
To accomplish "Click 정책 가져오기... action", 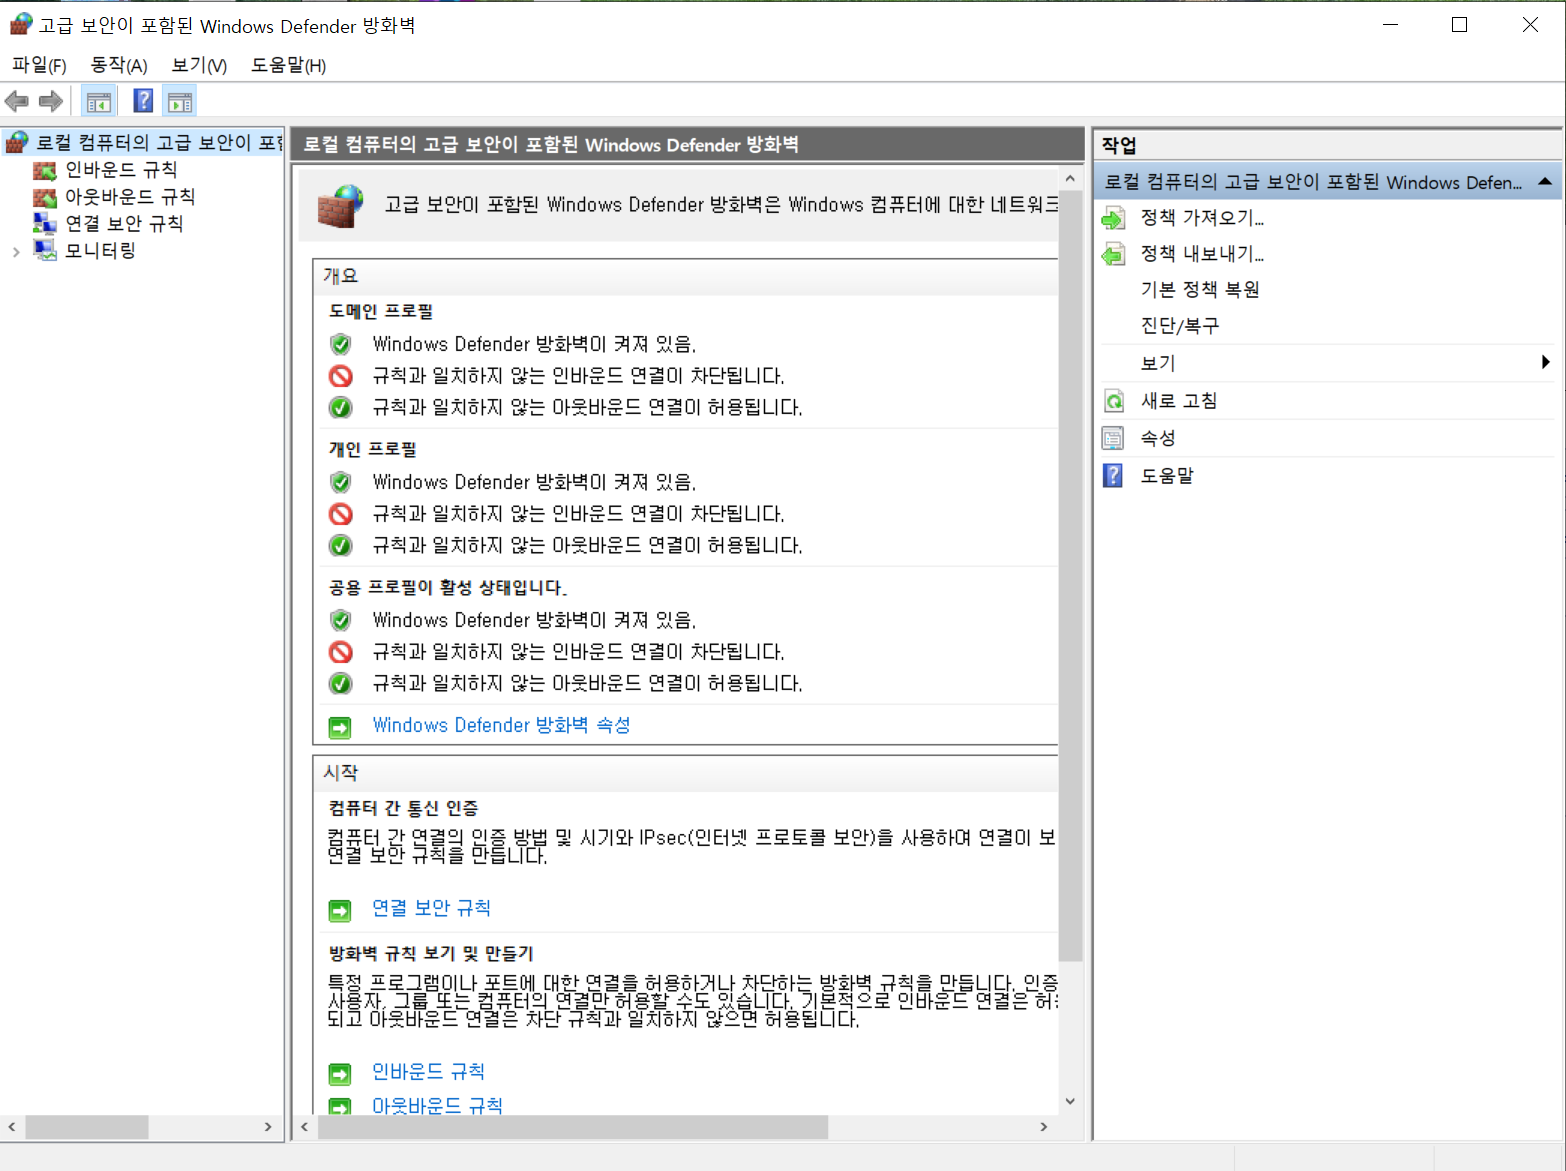I will (1202, 218).
